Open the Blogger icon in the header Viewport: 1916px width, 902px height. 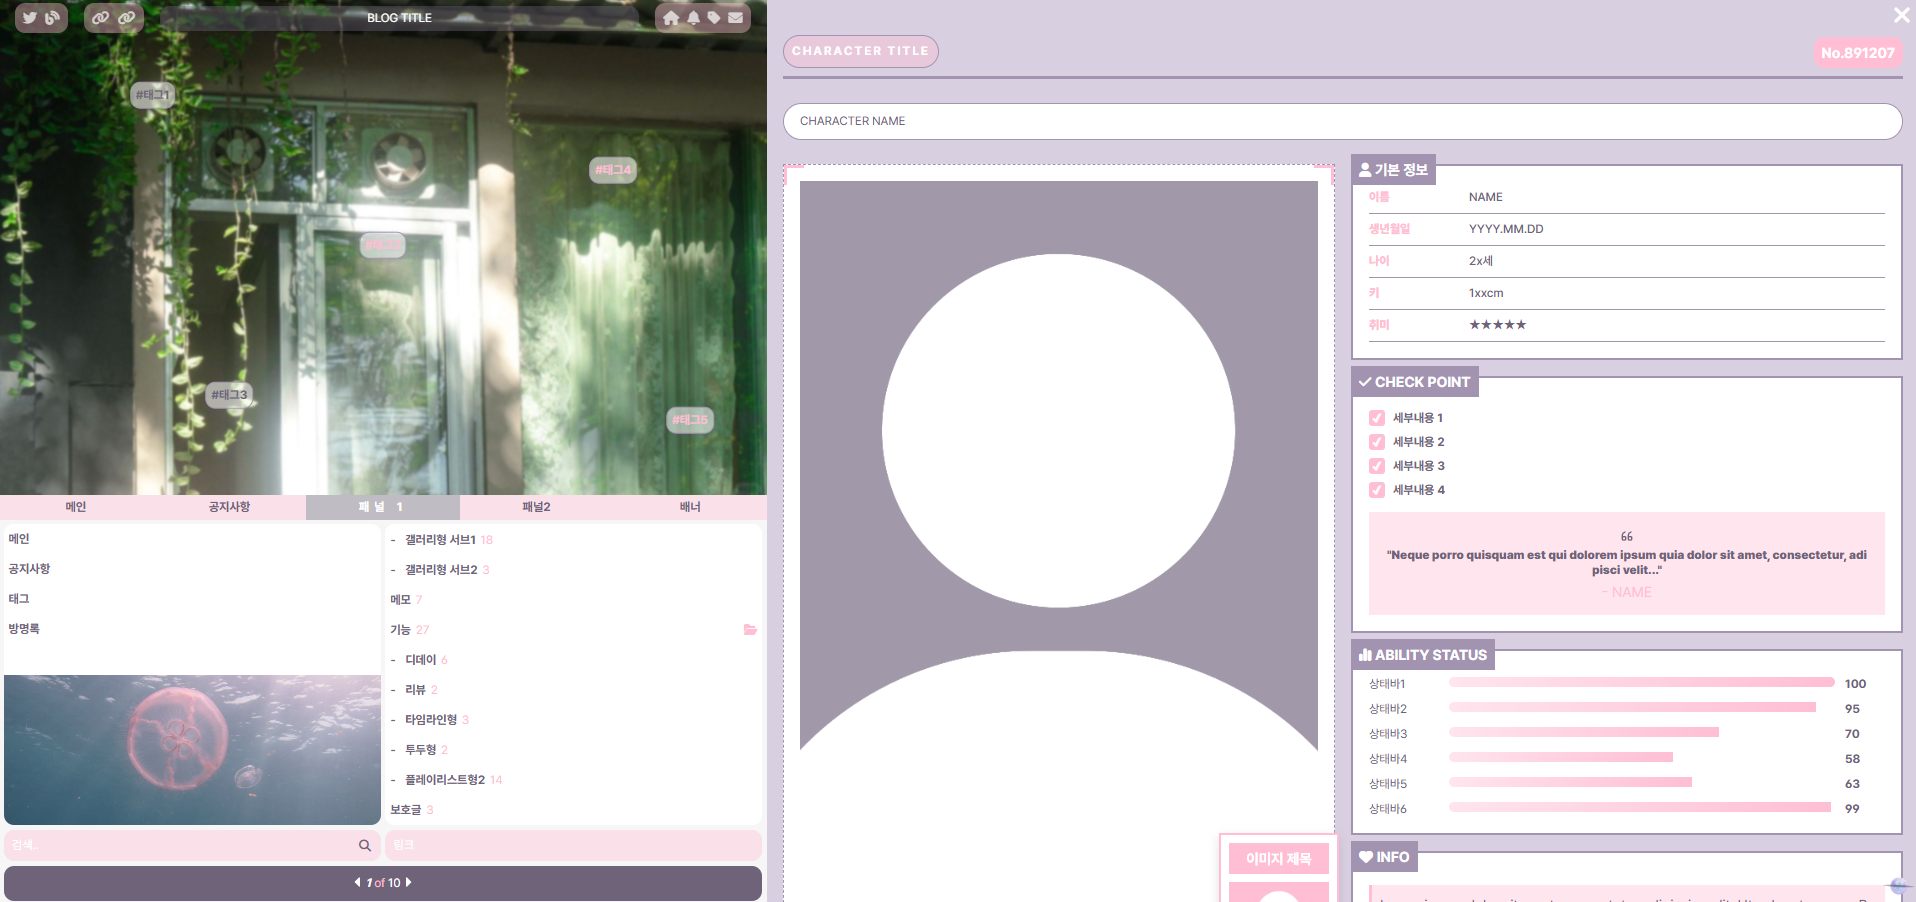click(53, 17)
